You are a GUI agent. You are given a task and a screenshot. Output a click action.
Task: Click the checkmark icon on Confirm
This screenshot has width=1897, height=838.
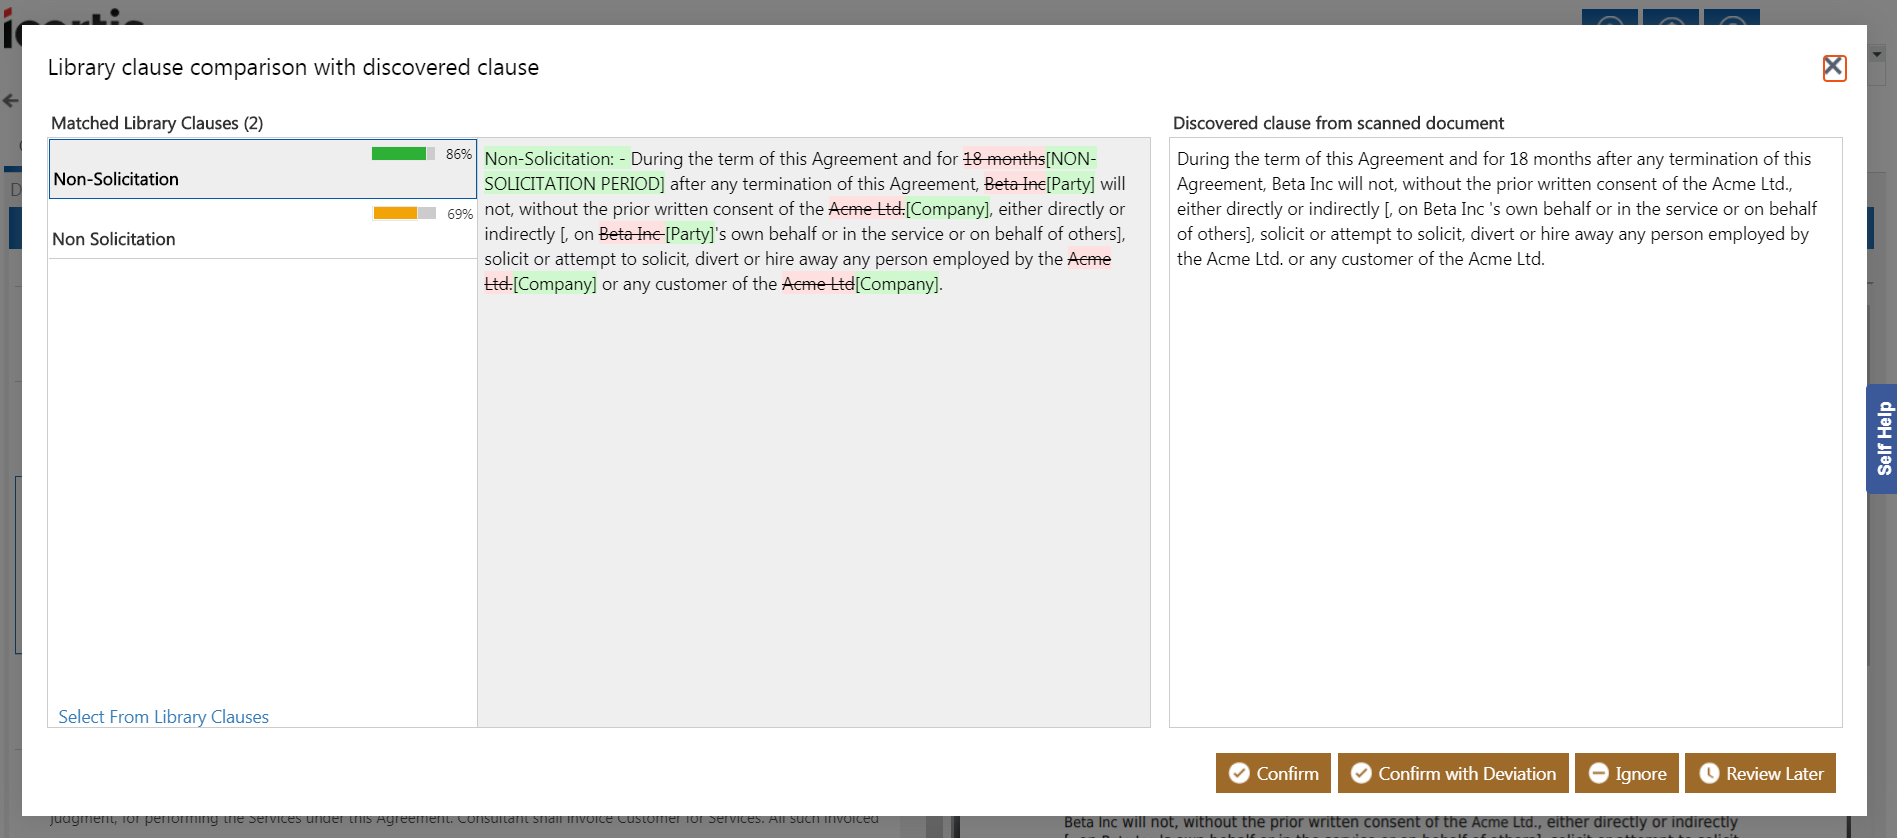[1239, 773]
